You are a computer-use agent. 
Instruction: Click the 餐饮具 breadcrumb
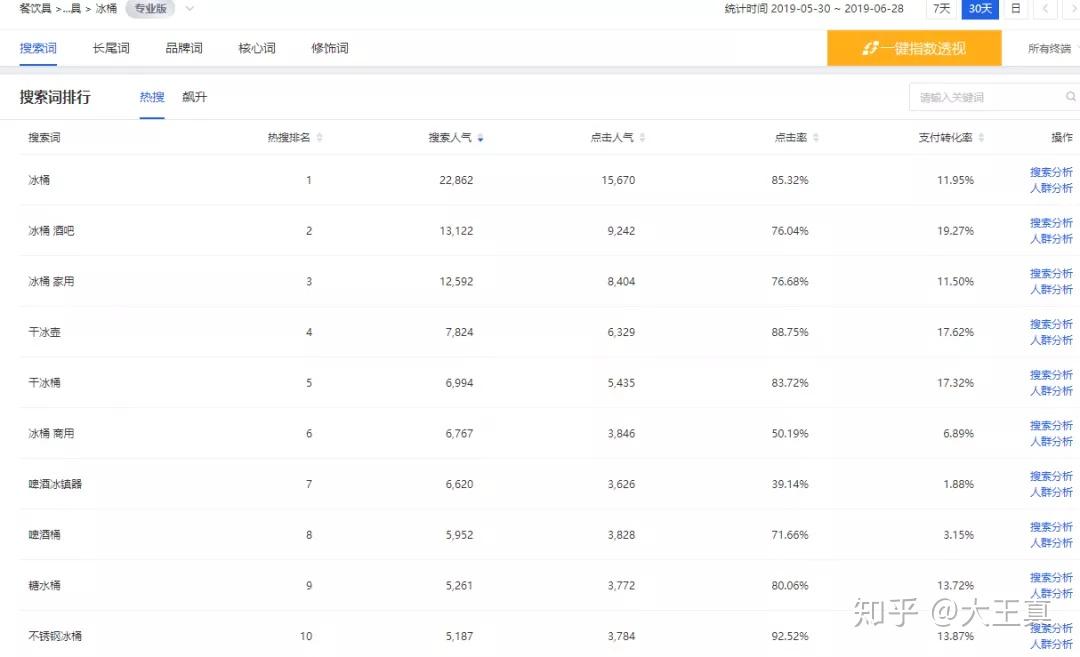point(35,9)
